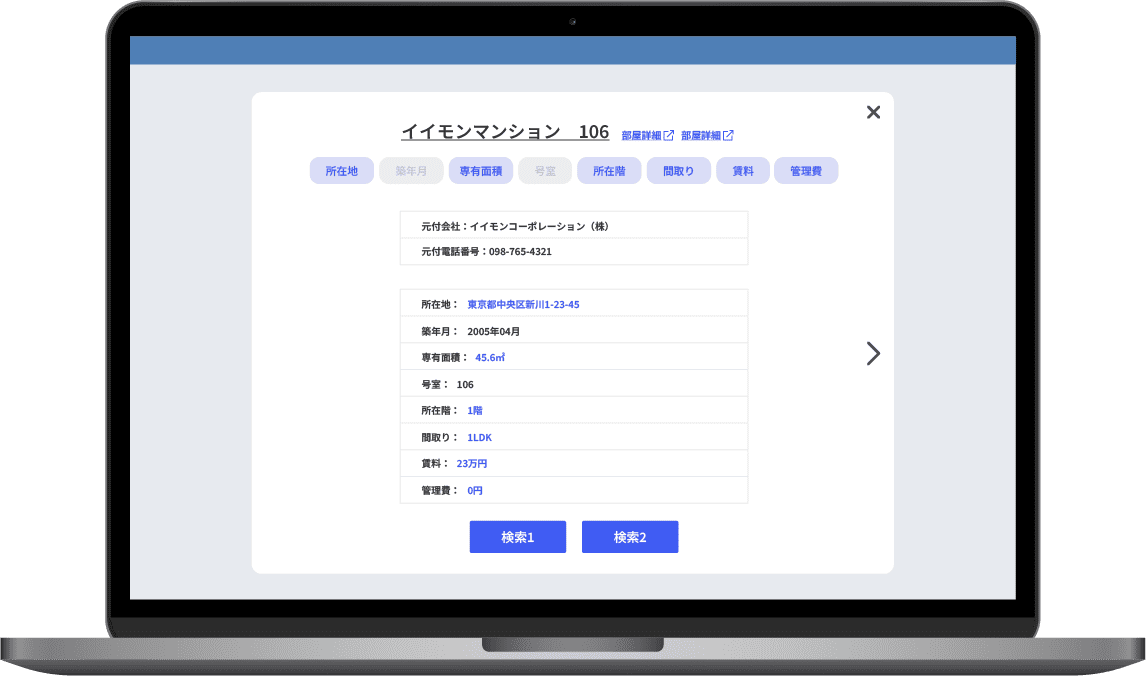Toggle the 所在地 filter chip
This screenshot has height=676, width=1146.
pos(341,171)
